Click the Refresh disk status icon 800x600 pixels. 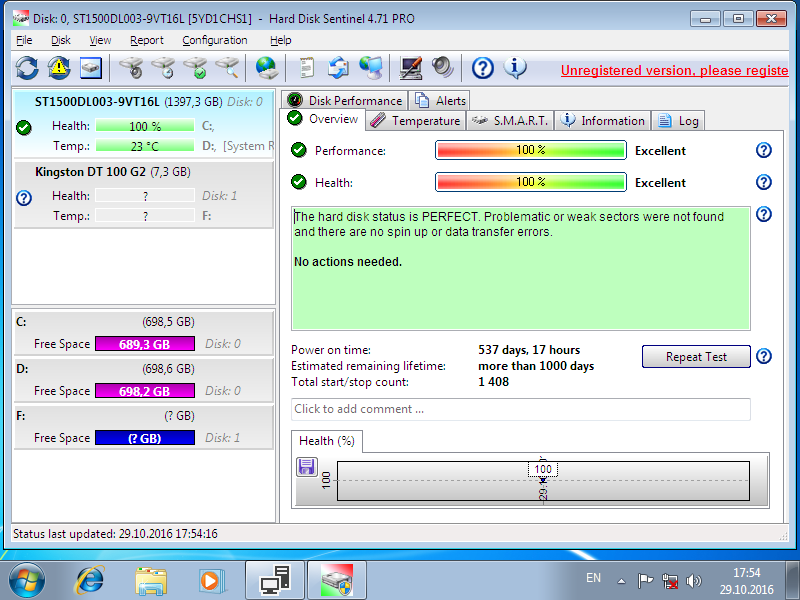(x=27, y=68)
